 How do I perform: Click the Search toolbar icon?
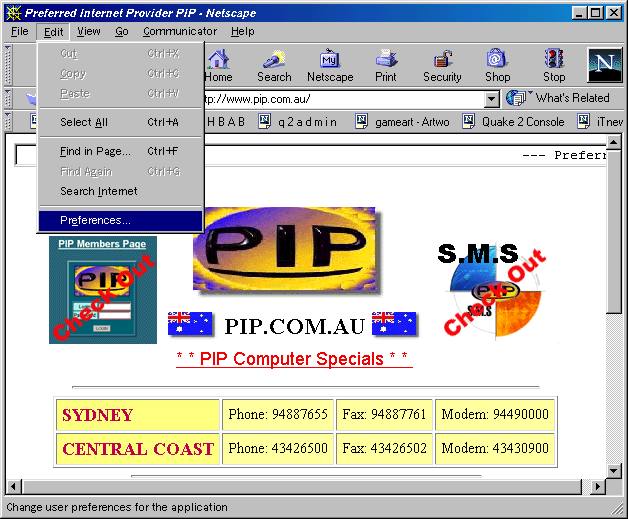[273, 65]
